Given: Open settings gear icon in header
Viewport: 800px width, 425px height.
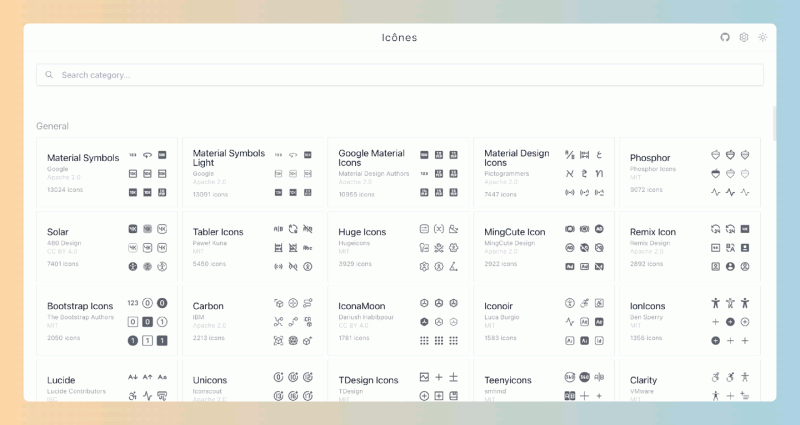Looking at the screenshot, I should click(x=744, y=37).
